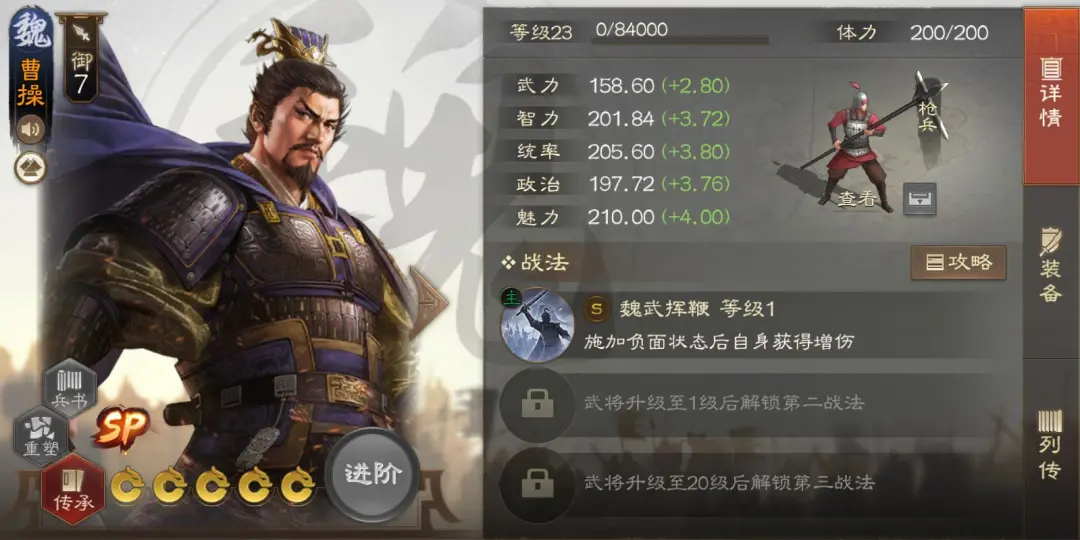Select the 魏武挥鞭 tactic skill icon
This screenshot has width=1080, height=540.
(537, 324)
